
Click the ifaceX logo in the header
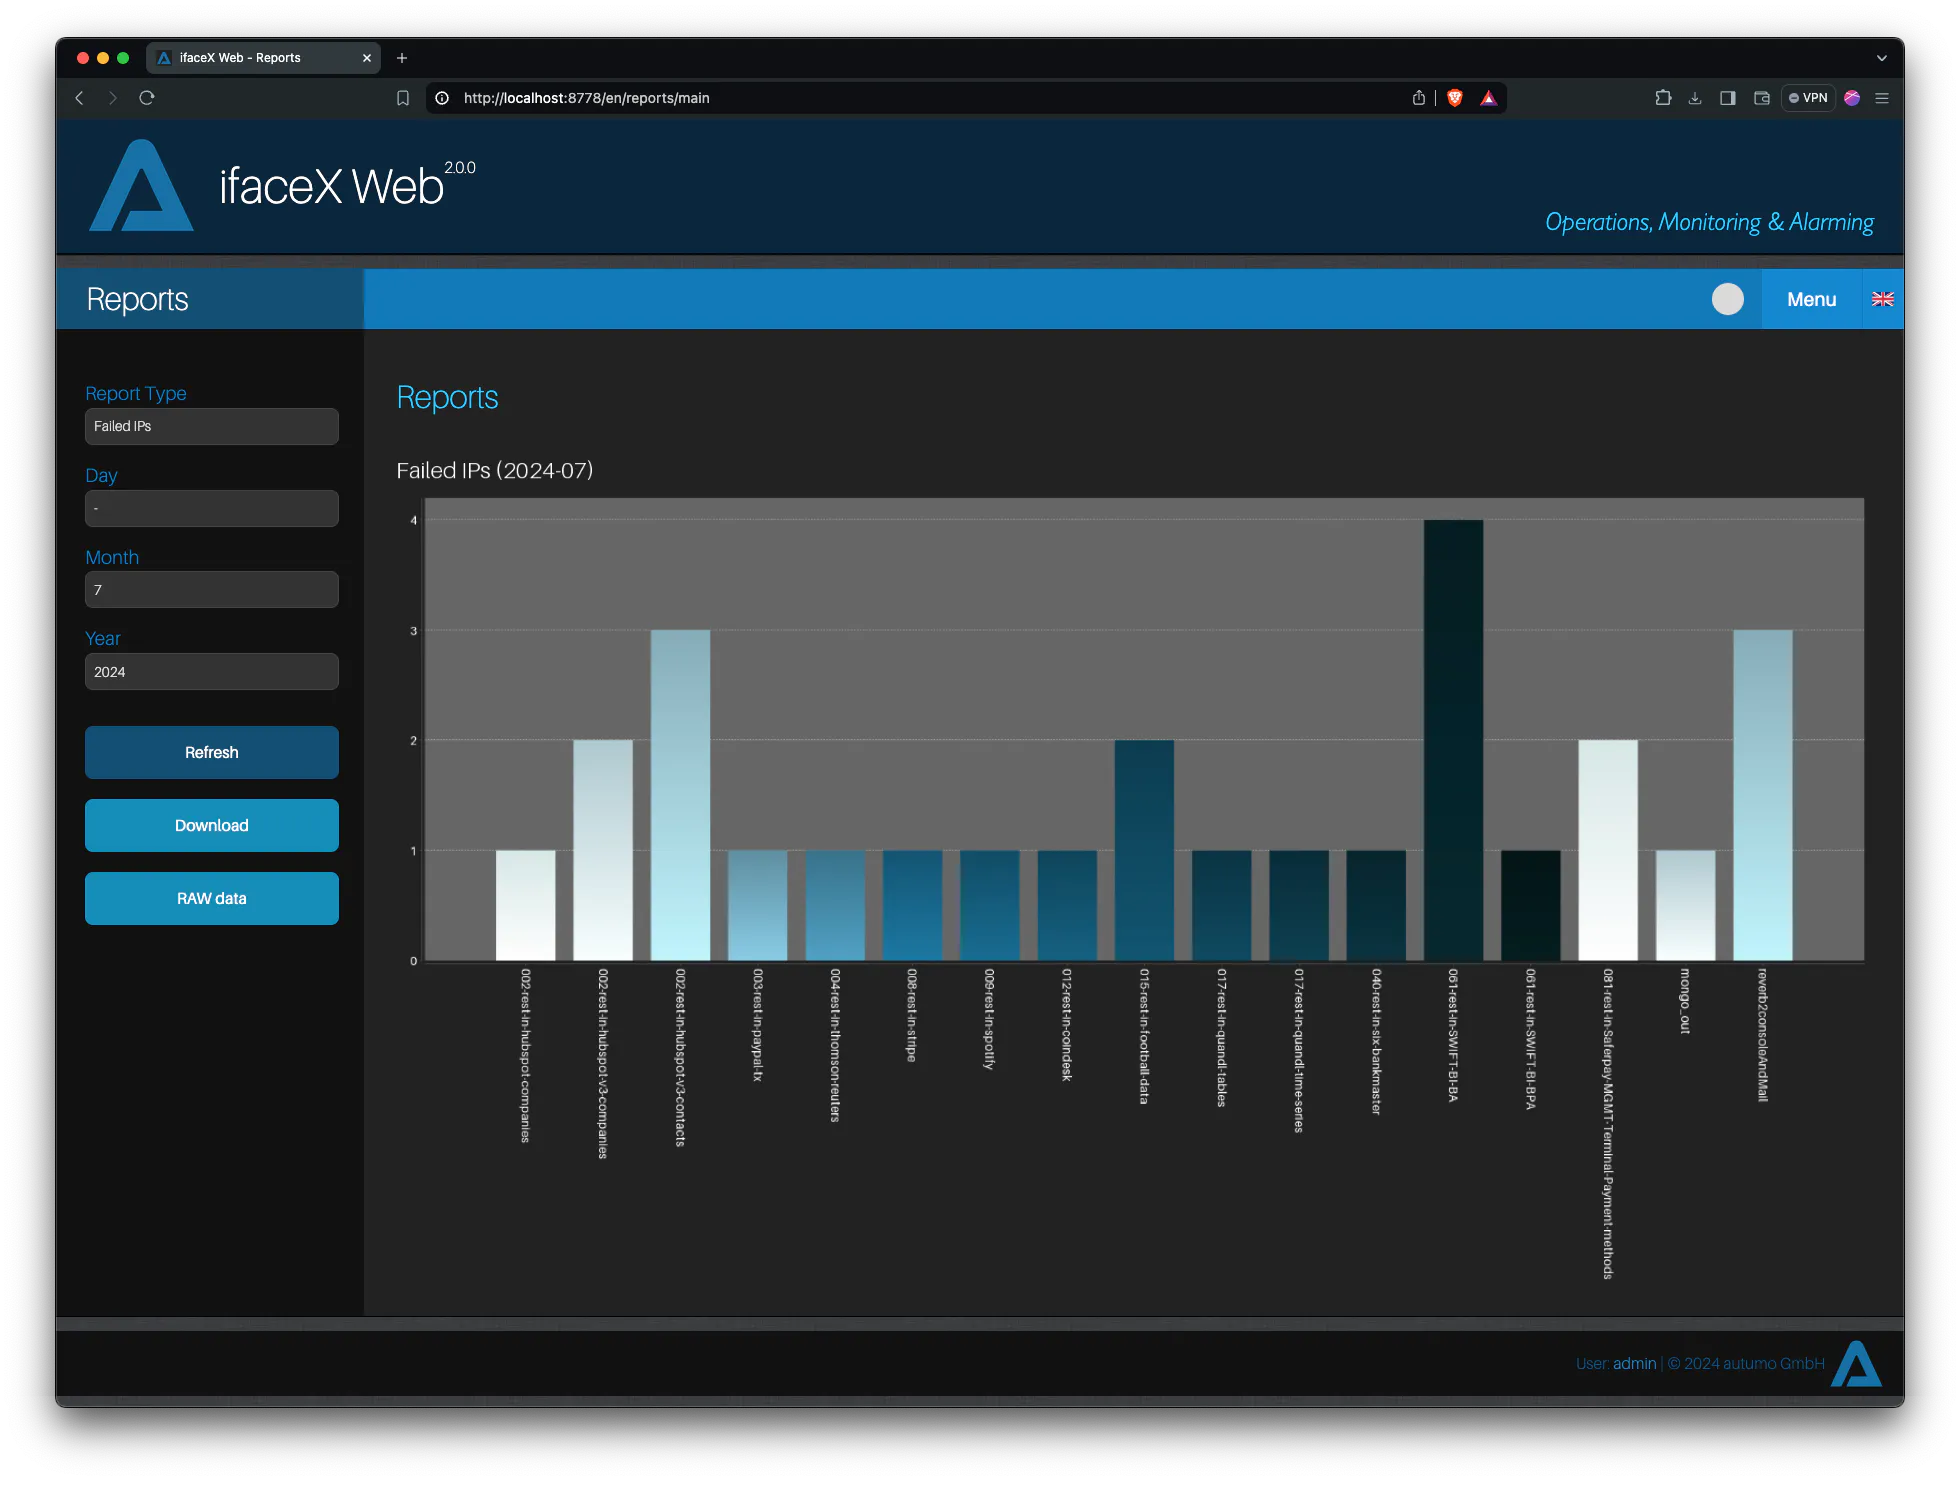click(x=142, y=186)
